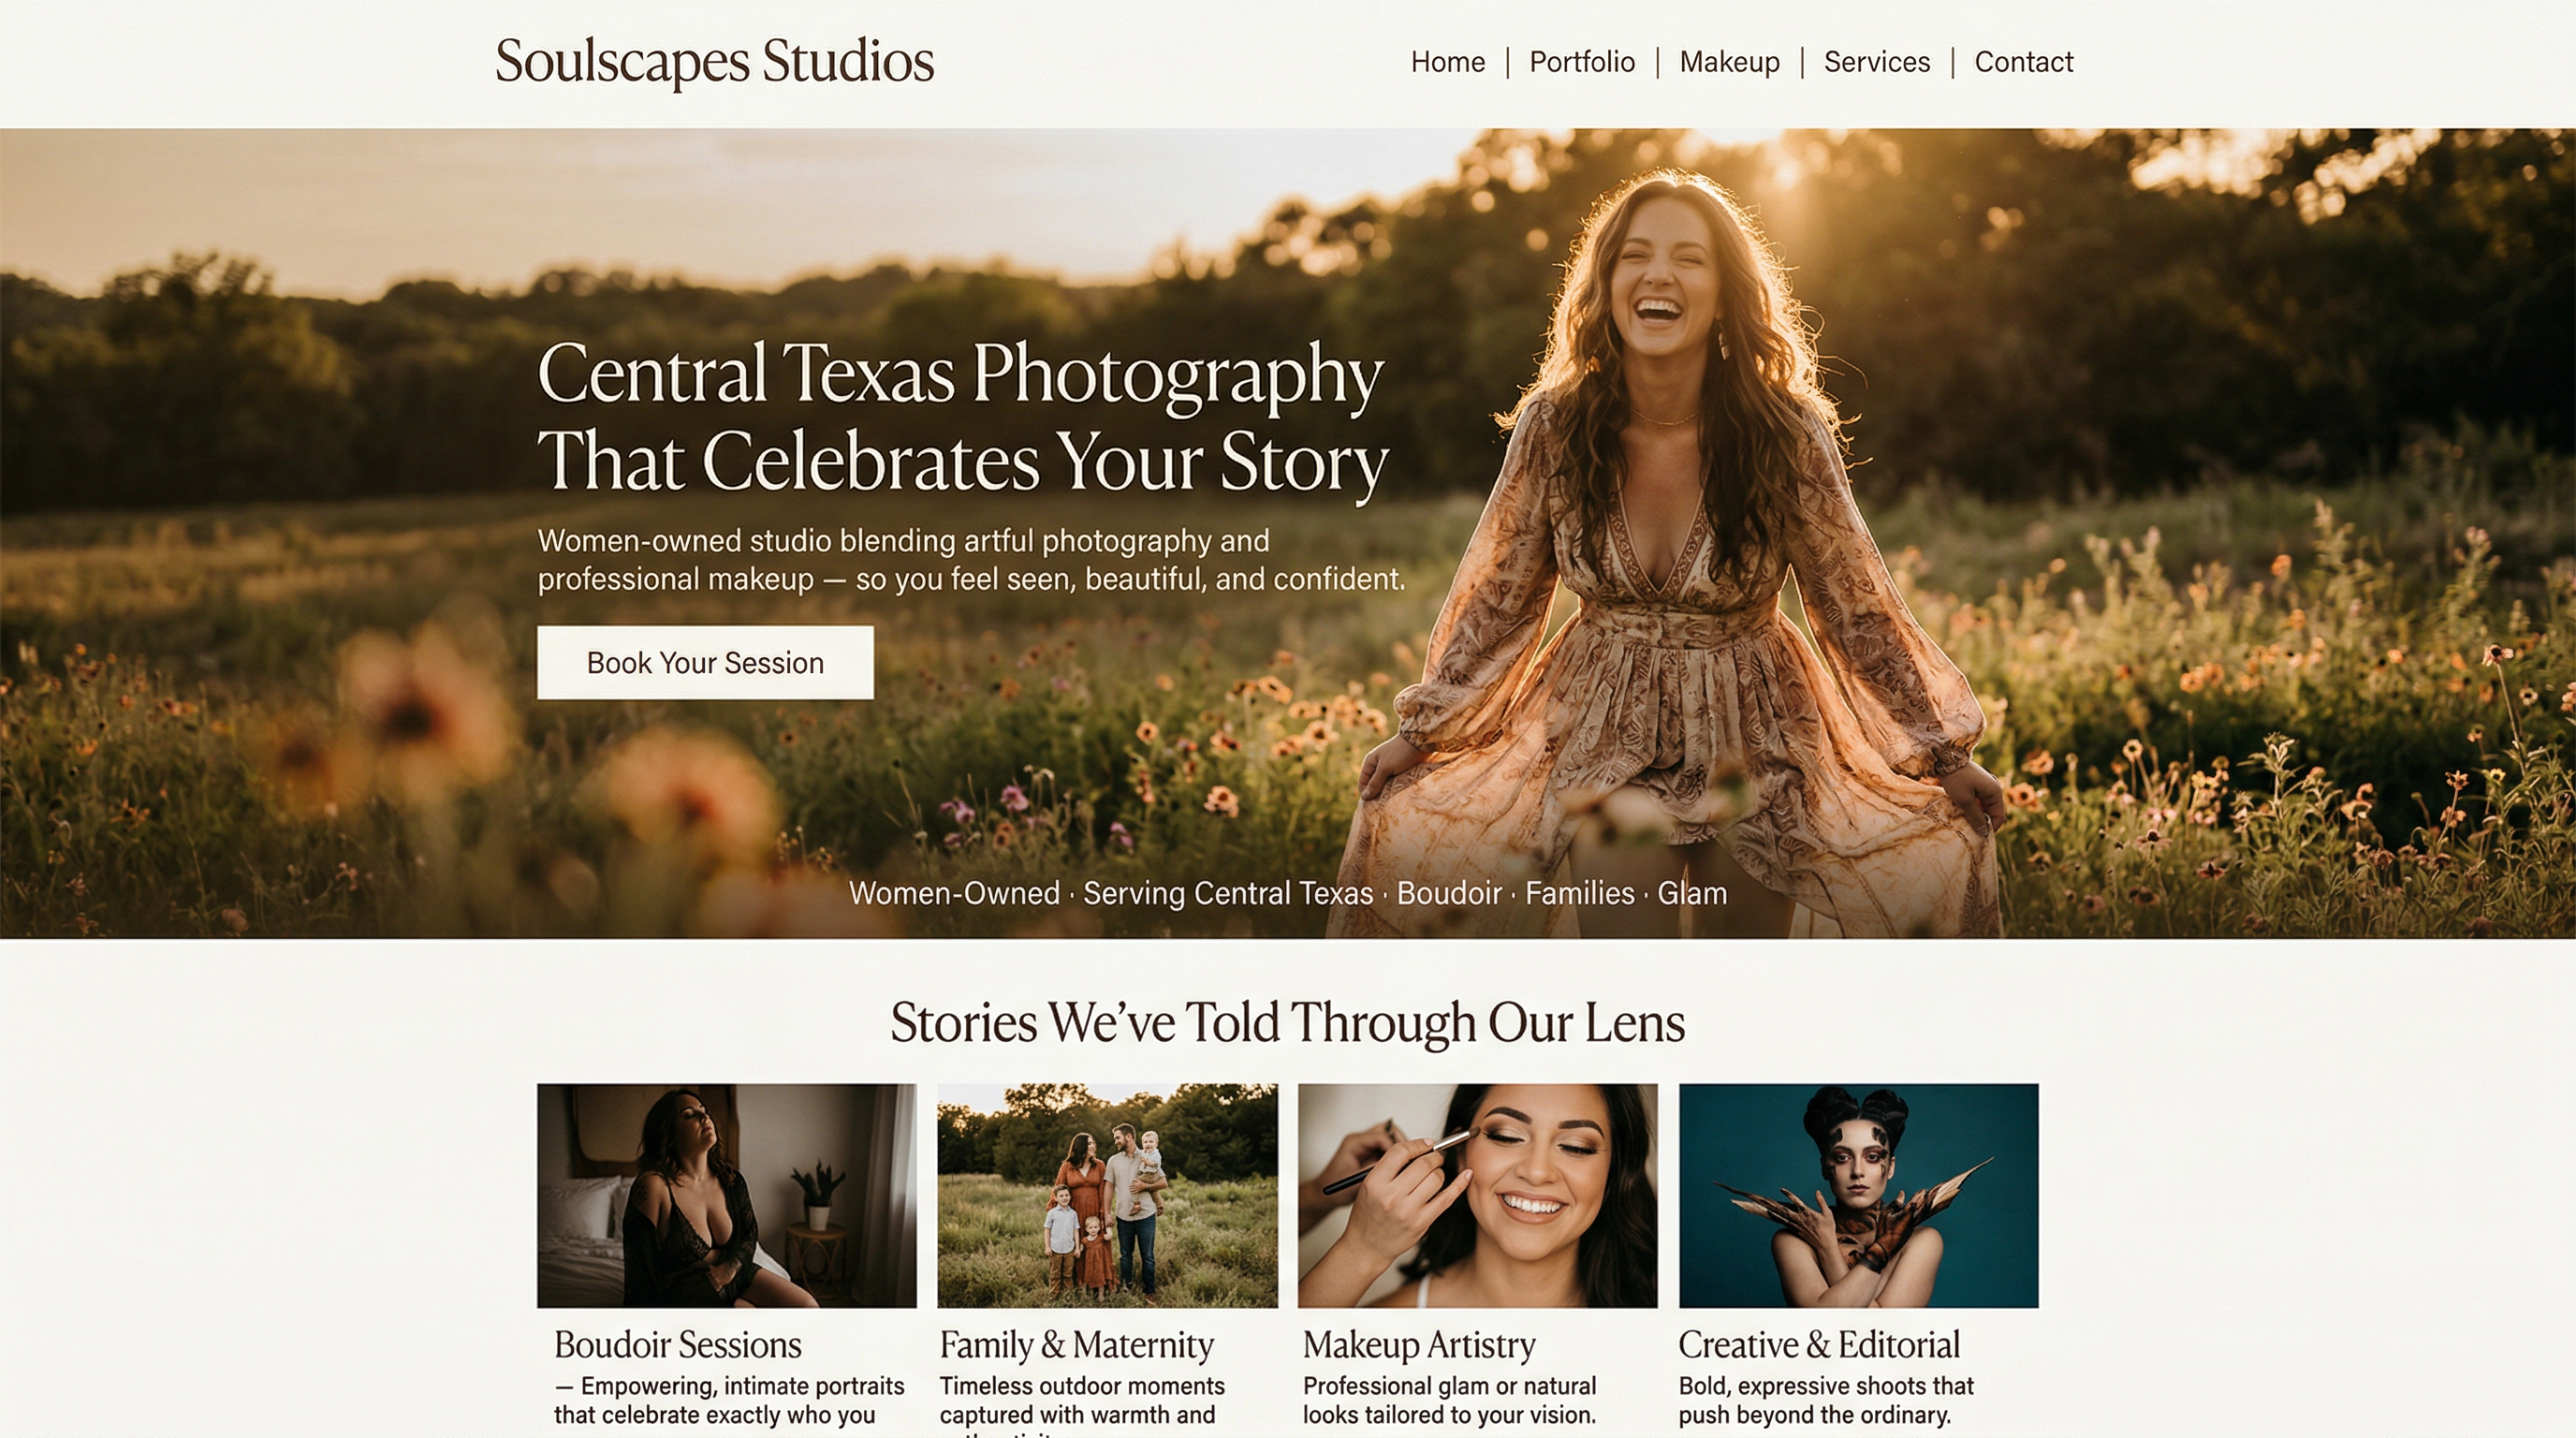Select the Makeup Artistry heading
2576x1438 pixels.
point(1418,1344)
